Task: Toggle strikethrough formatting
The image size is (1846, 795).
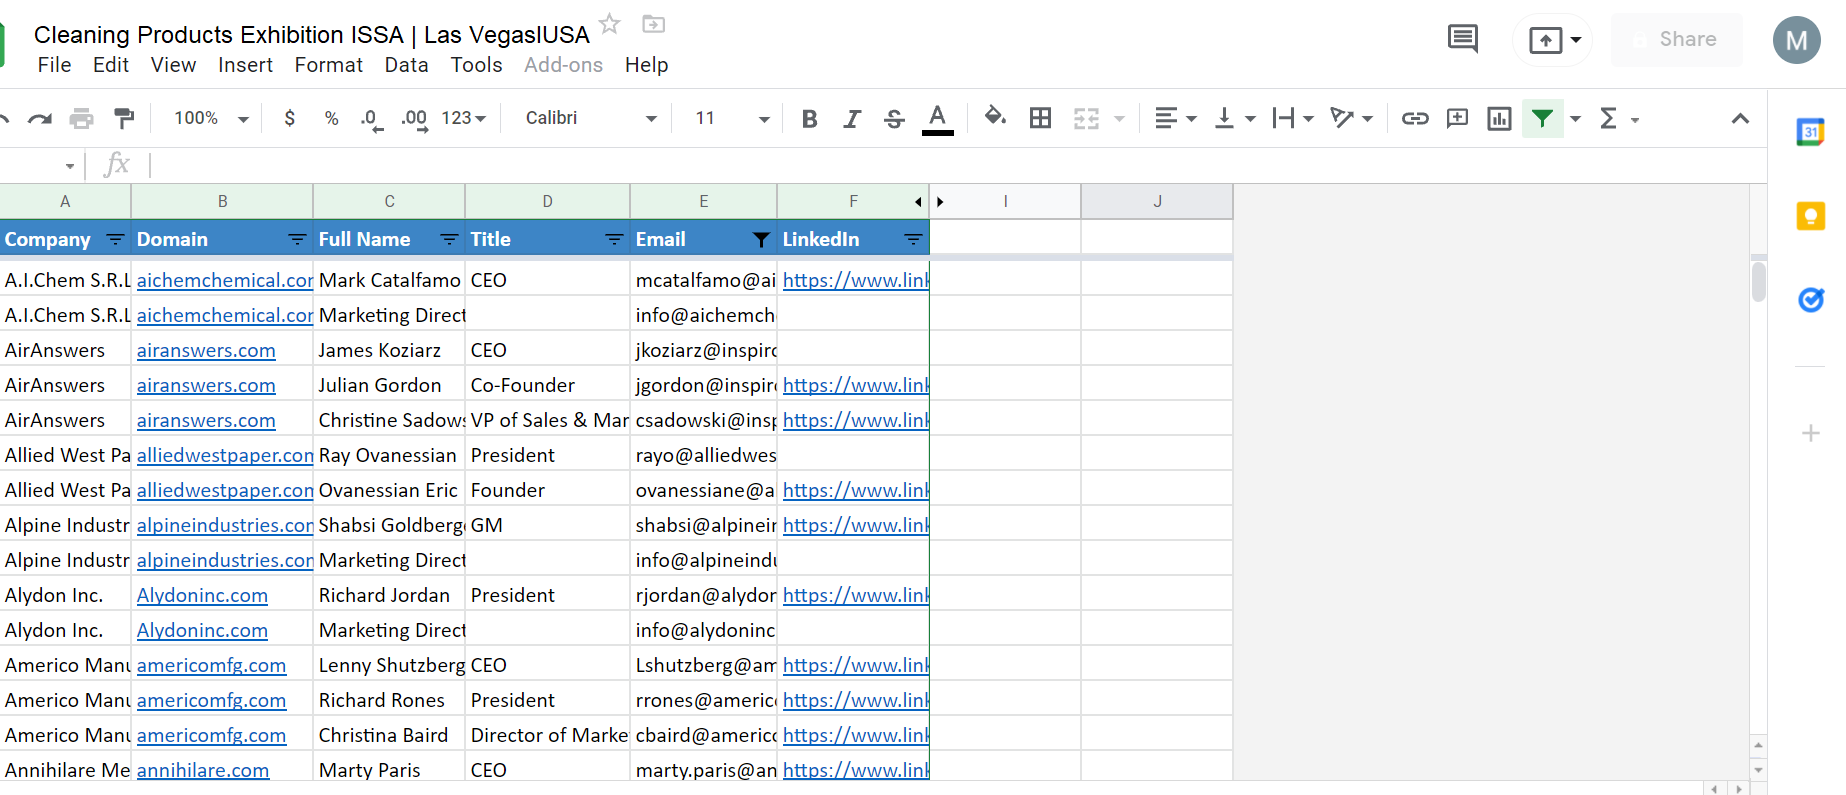Action: [894, 119]
